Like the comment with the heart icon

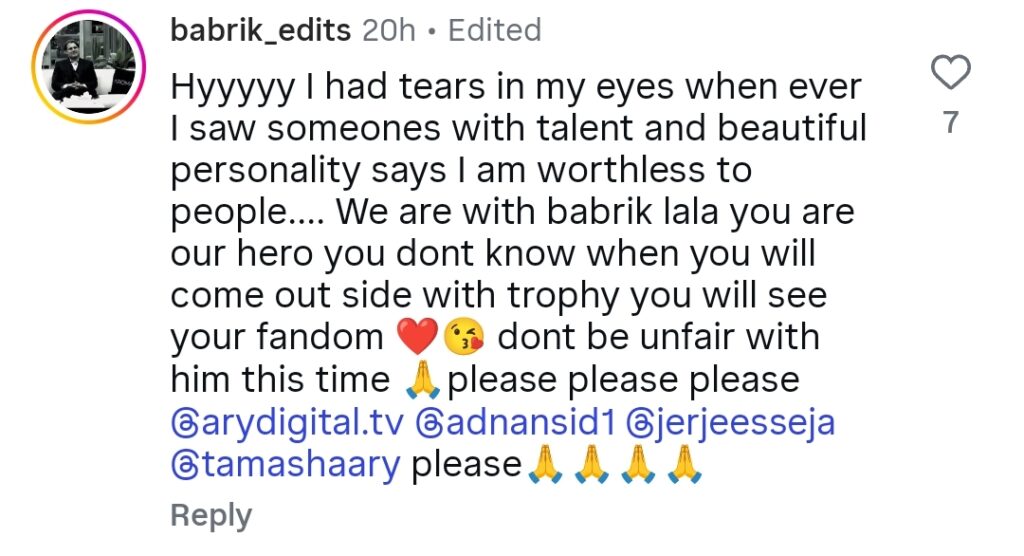(950, 72)
